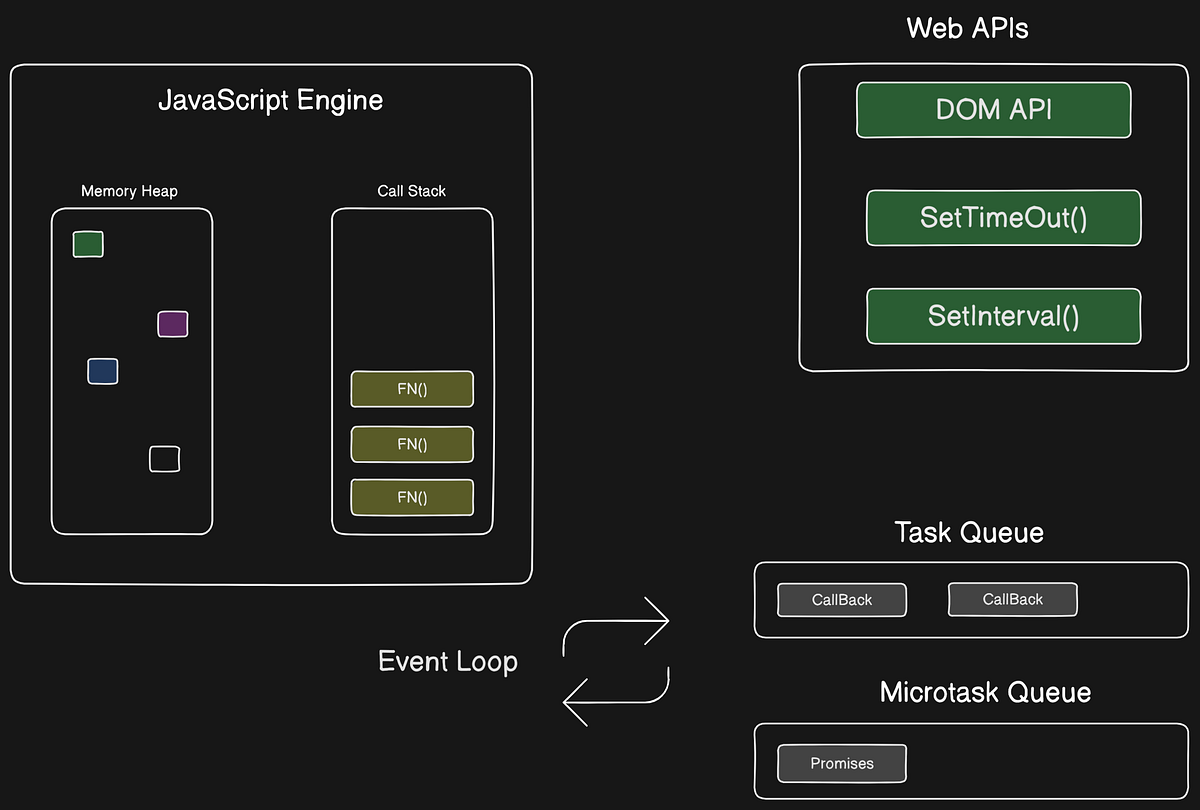Select the purple memory heap block
1200x810 pixels.
point(172,324)
